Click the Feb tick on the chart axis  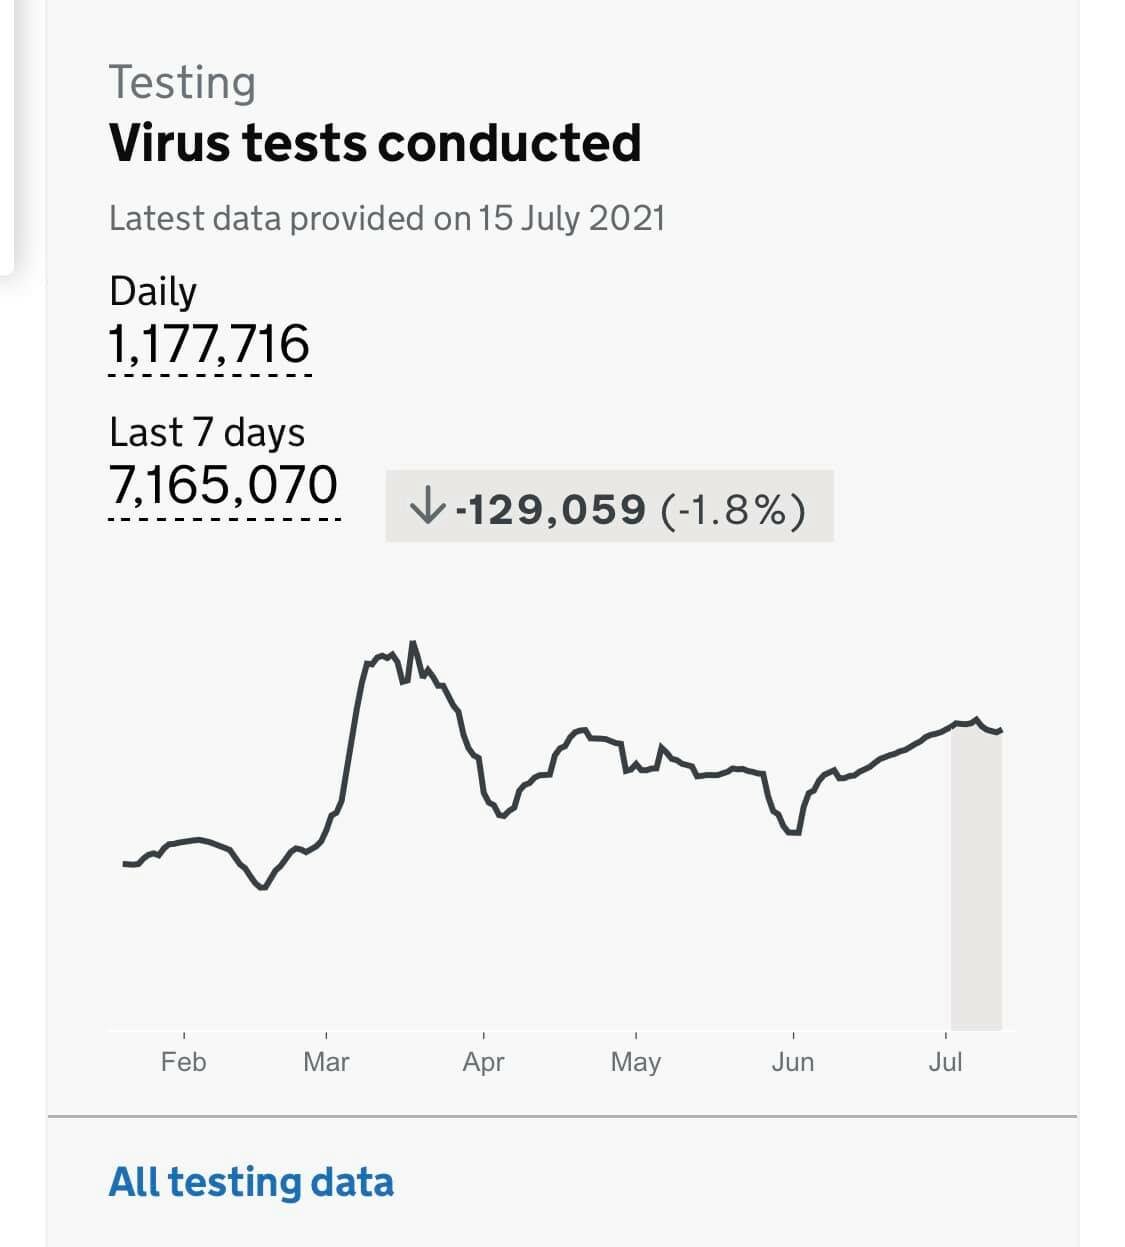[x=184, y=1061]
